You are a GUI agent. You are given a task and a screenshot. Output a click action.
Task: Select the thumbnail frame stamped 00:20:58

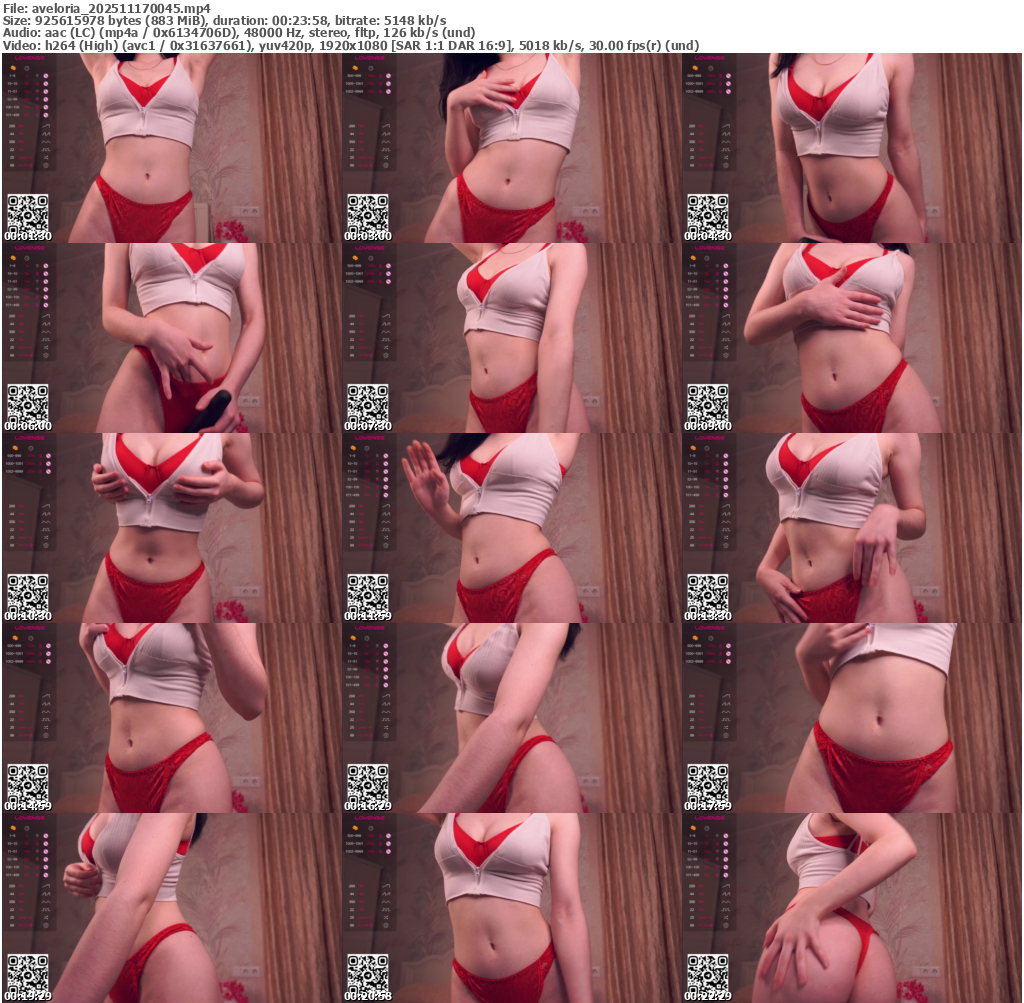point(512,908)
